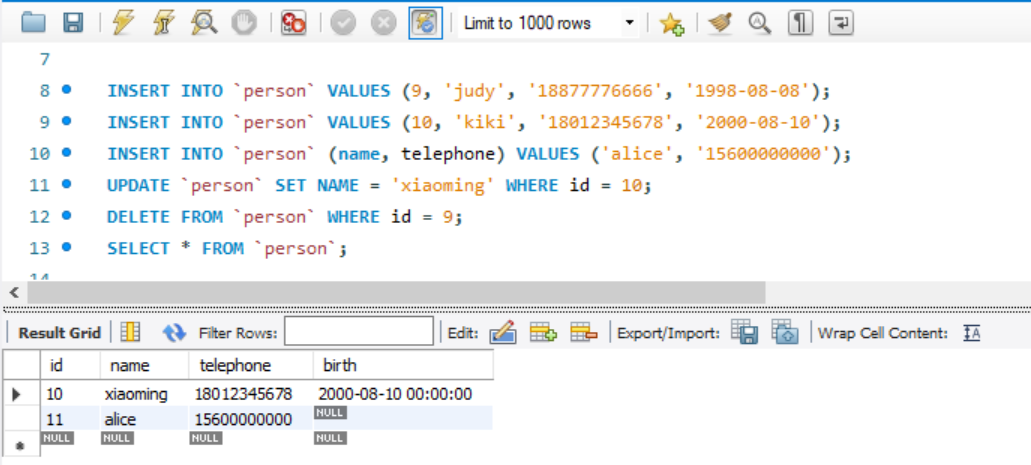Save the script with floppy disk icon
The image size is (1031, 465).
coord(73,23)
